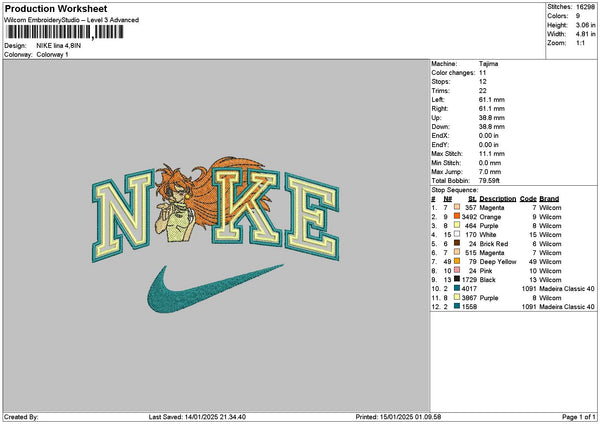Click the 'N#' column header
Image resolution: width=600 pixels, height=424 pixels.
[x=447, y=199]
